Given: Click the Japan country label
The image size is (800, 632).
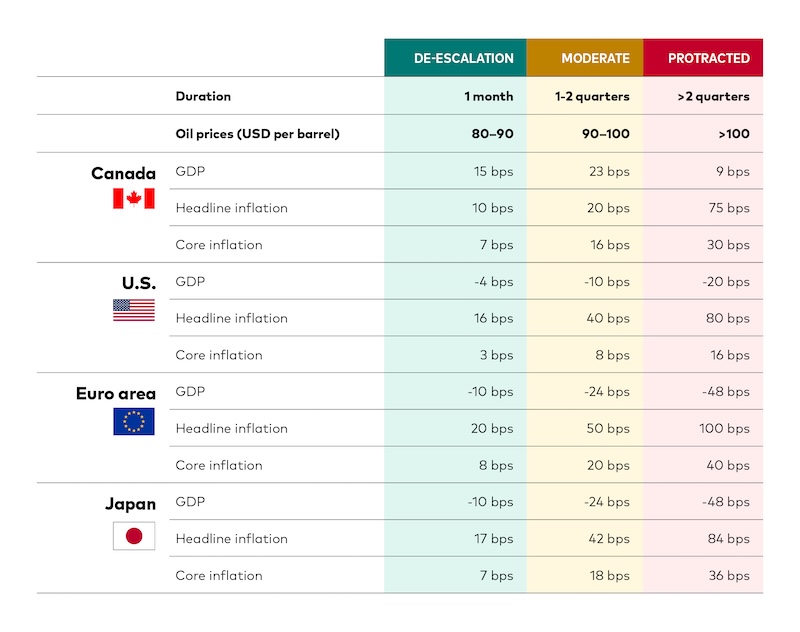Looking at the screenshot, I should [x=130, y=503].
